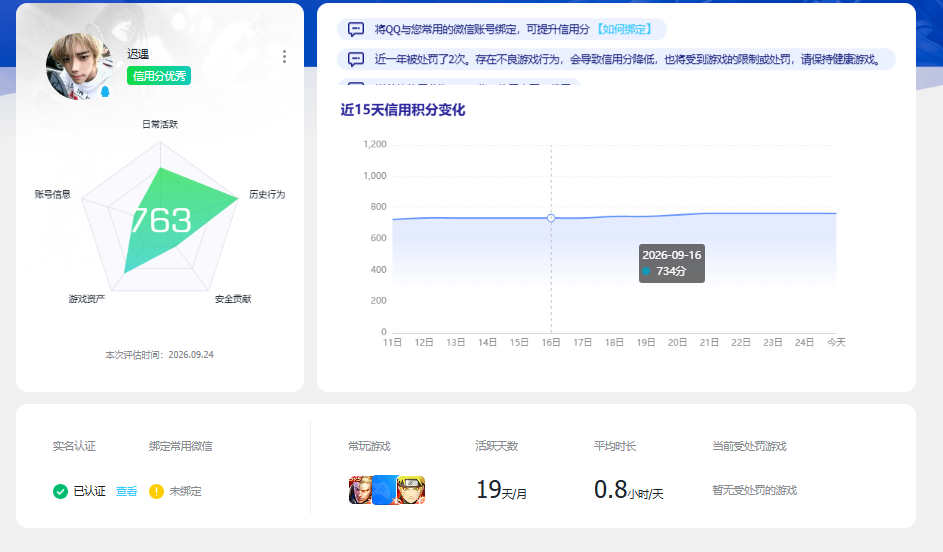Click the 0.8小时/天 average duration value
The width and height of the screenshot is (943, 552).
628,490
